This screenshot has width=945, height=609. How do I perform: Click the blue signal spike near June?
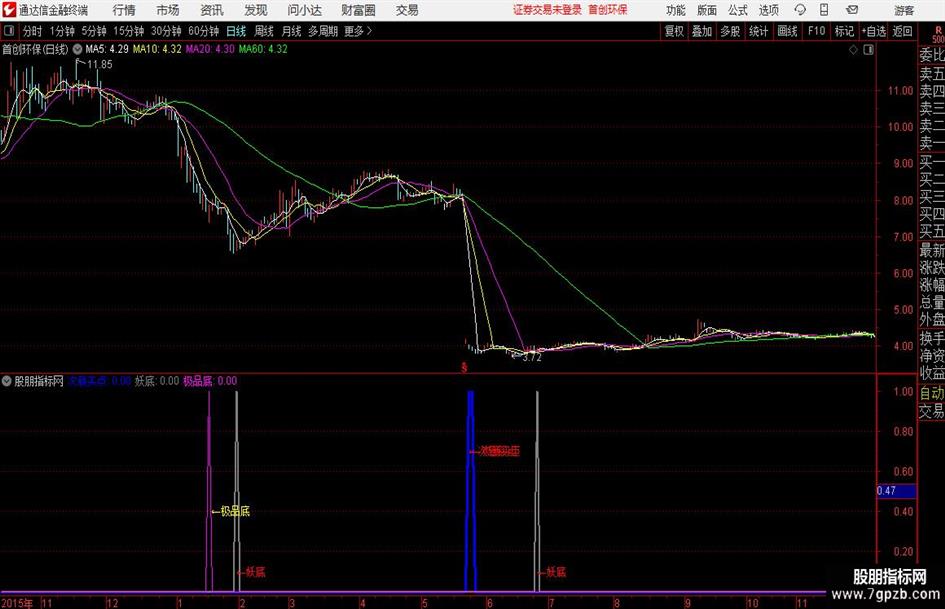point(471,491)
